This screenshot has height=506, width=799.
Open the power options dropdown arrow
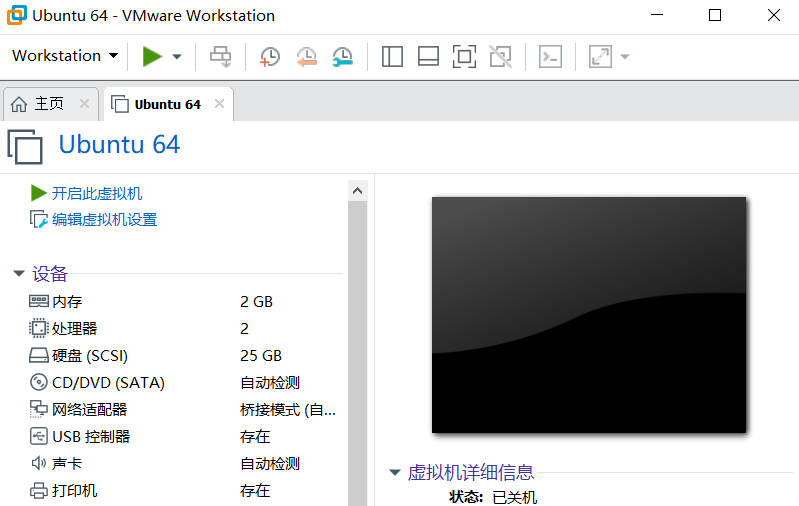tap(177, 57)
